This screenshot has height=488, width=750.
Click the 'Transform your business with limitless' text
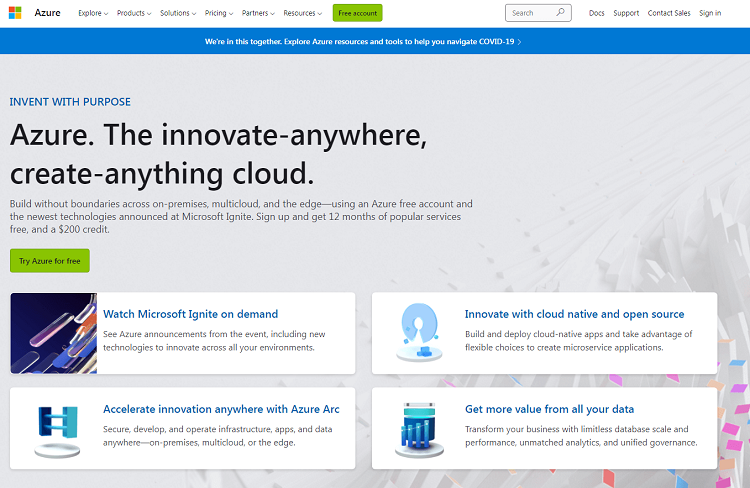pos(581,436)
